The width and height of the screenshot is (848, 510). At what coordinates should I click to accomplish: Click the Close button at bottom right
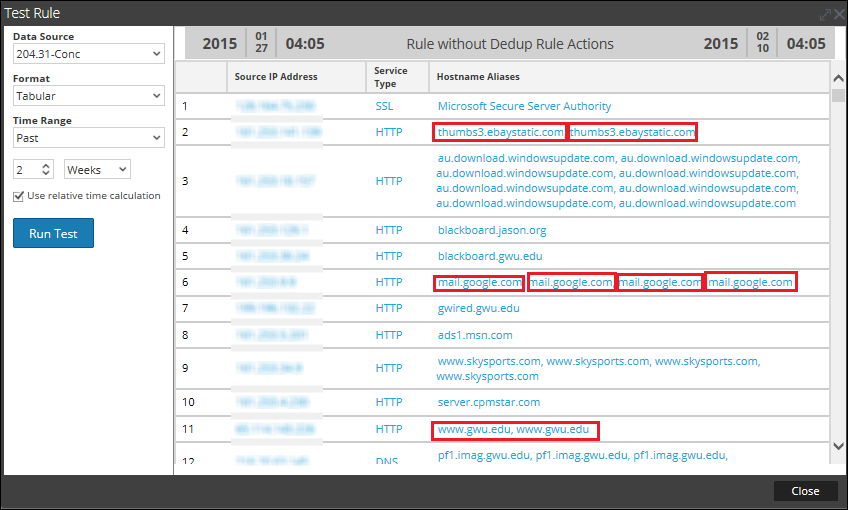point(805,491)
